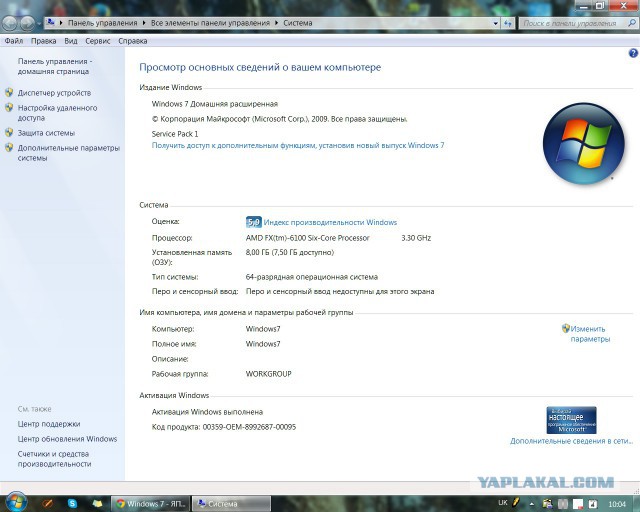Open 'Дополнительные параметры системы'

69,153
